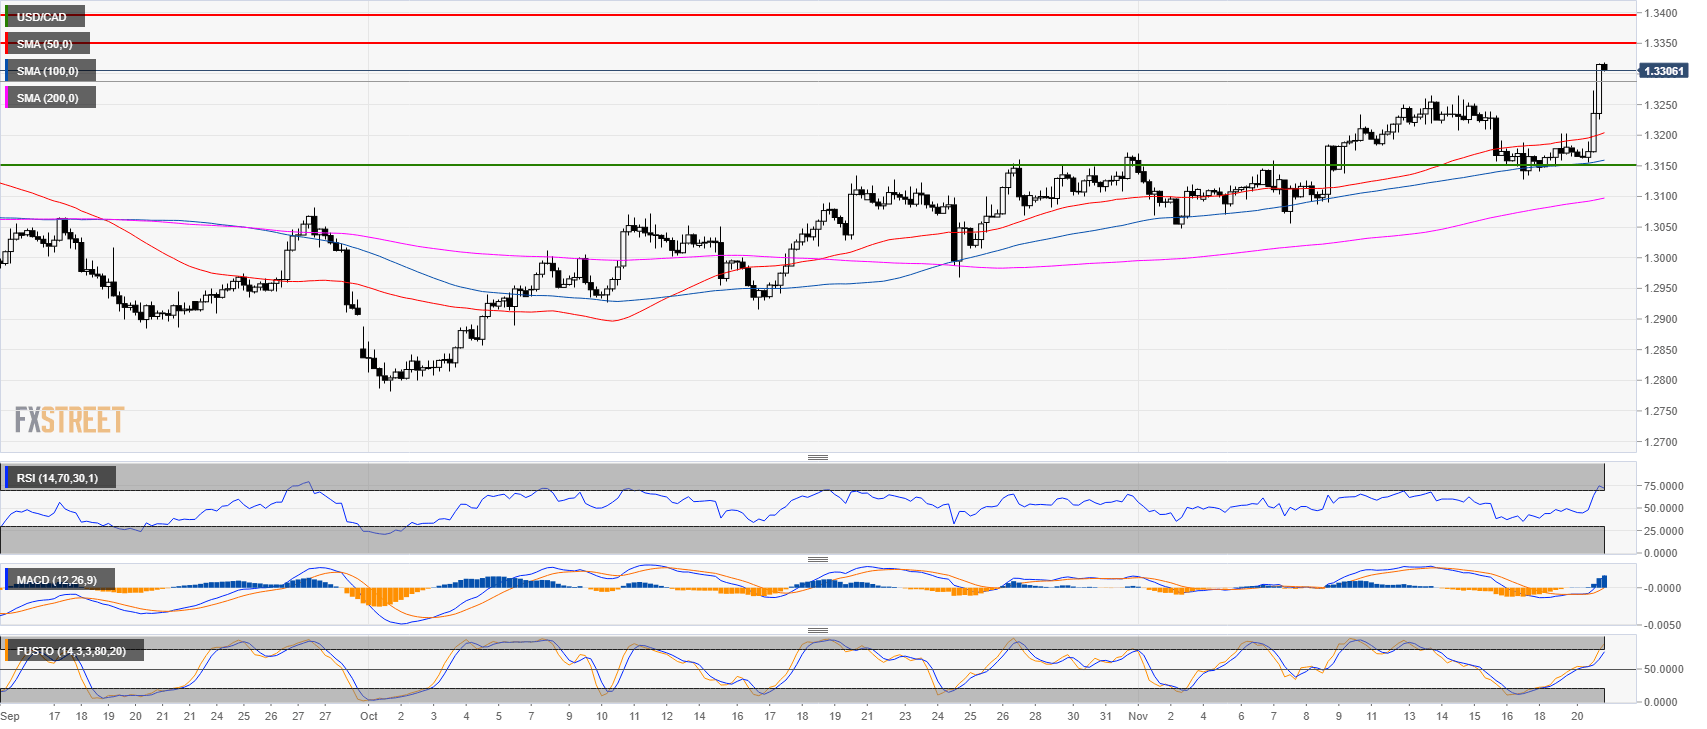Click the tallest blue MACD histogram bar at right
The width and height of the screenshot is (1707, 729).
[x=1603, y=581]
